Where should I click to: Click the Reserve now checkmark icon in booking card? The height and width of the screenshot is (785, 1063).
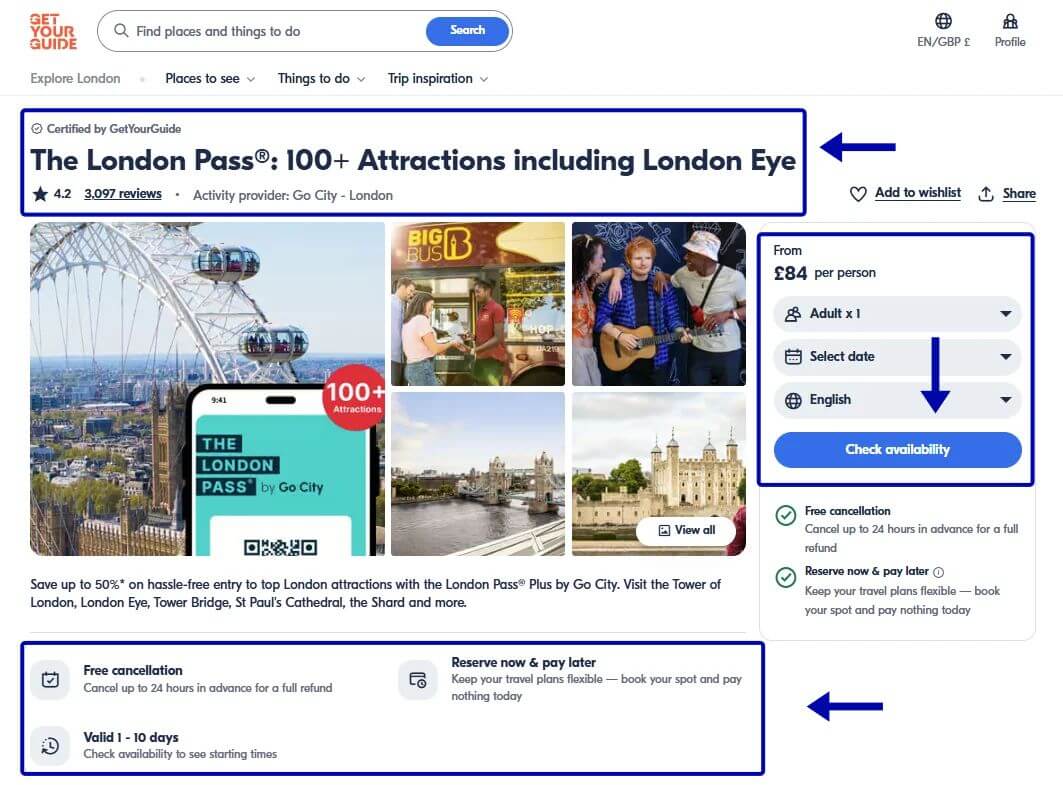click(786, 577)
